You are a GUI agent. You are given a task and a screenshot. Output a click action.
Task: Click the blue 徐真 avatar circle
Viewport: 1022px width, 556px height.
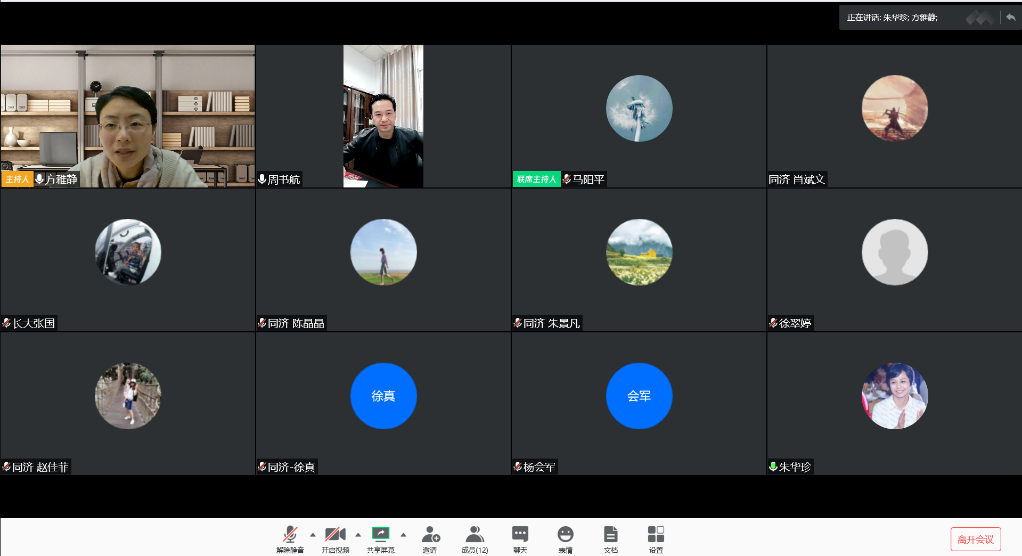click(x=383, y=396)
